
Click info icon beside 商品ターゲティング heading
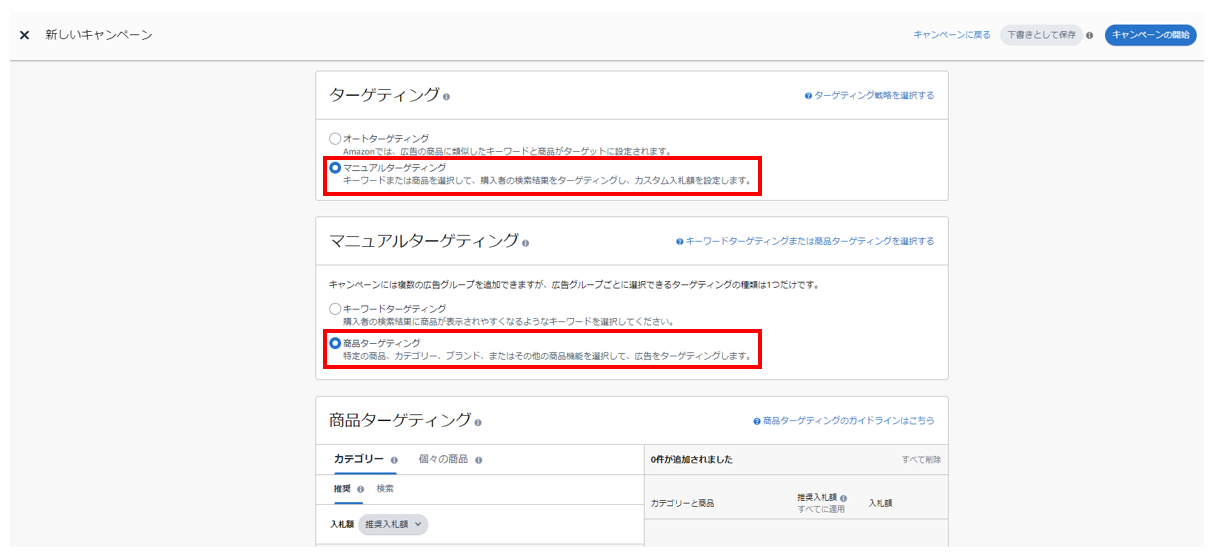click(478, 422)
